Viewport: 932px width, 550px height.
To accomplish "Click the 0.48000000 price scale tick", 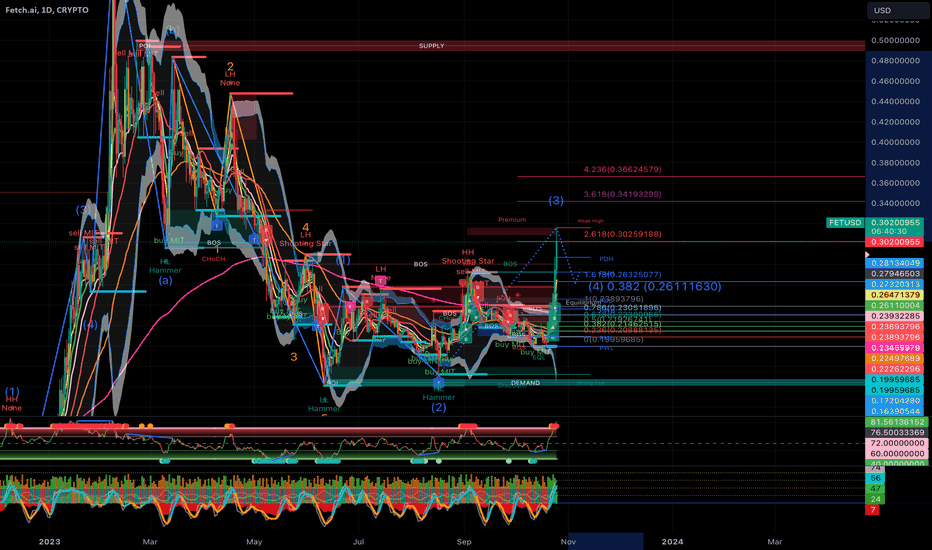I will (x=895, y=61).
